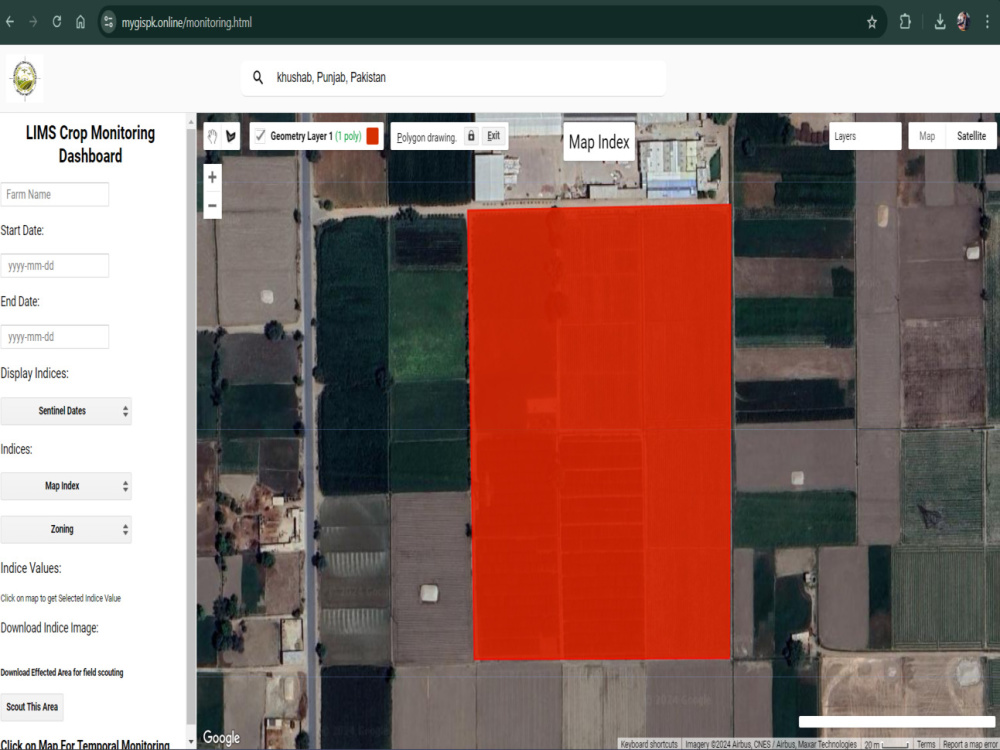Open the Sentinel Dates dropdown
The width and height of the screenshot is (1000, 750).
pos(66,411)
